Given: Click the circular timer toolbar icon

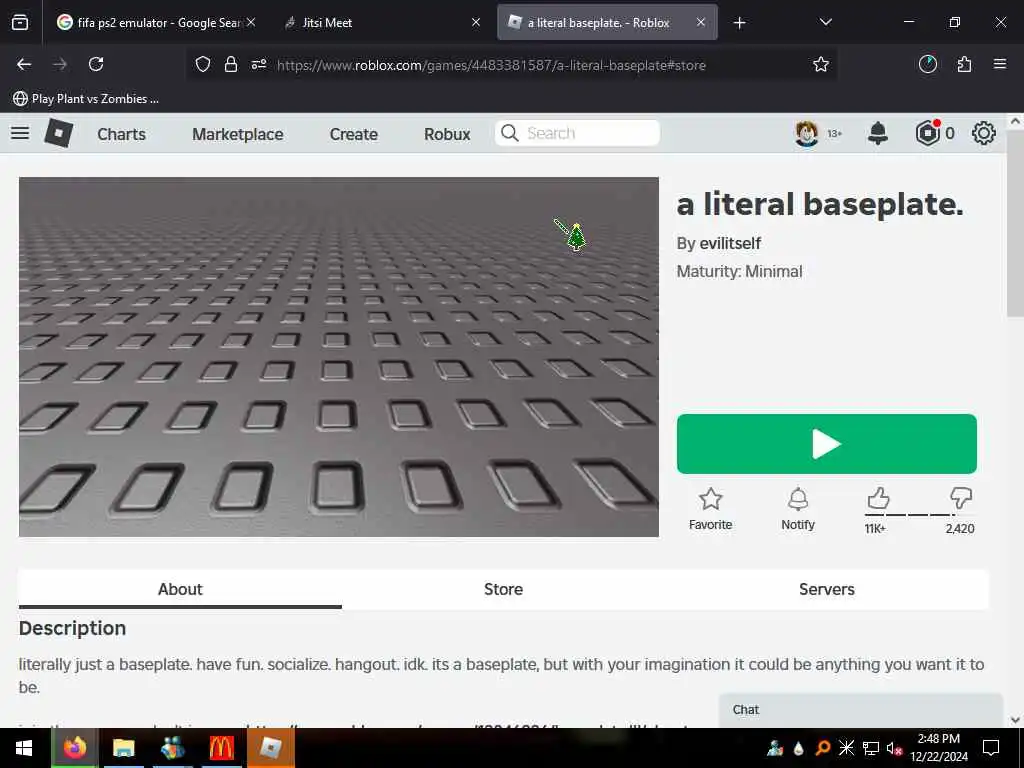Looking at the screenshot, I should coord(927,64).
